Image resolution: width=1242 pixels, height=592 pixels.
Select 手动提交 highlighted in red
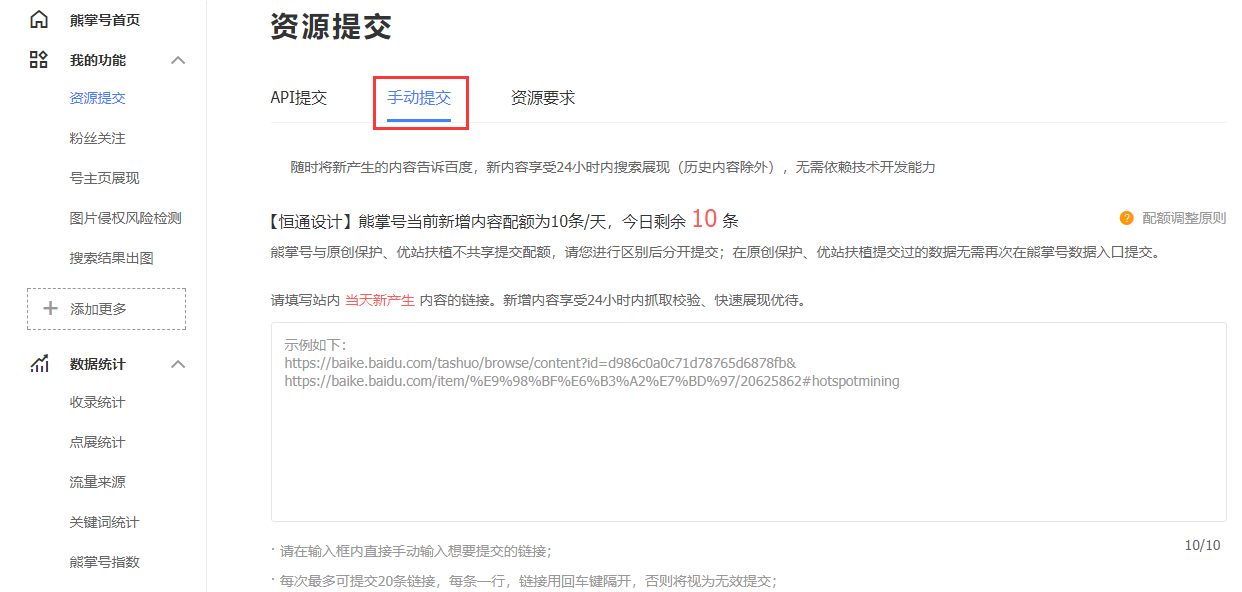coord(419,97)
